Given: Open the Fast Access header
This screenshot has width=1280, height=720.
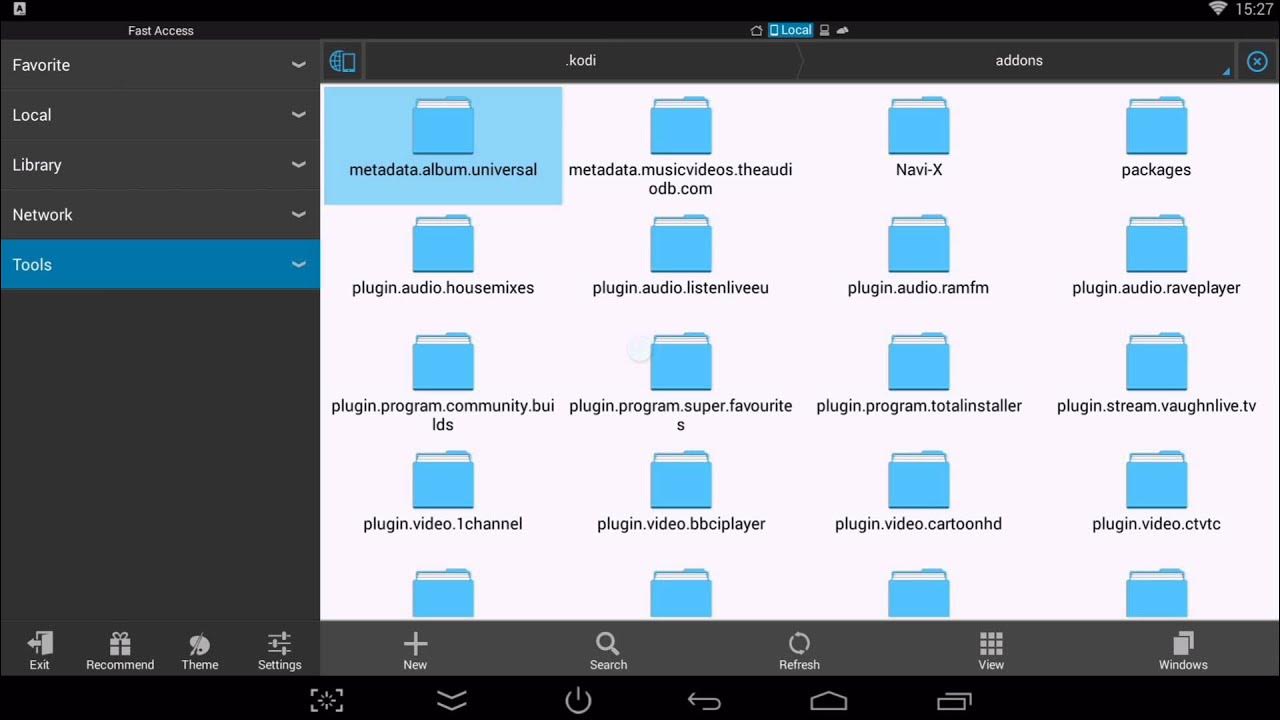Looking at the screenshot, I should tap(160, 31).
